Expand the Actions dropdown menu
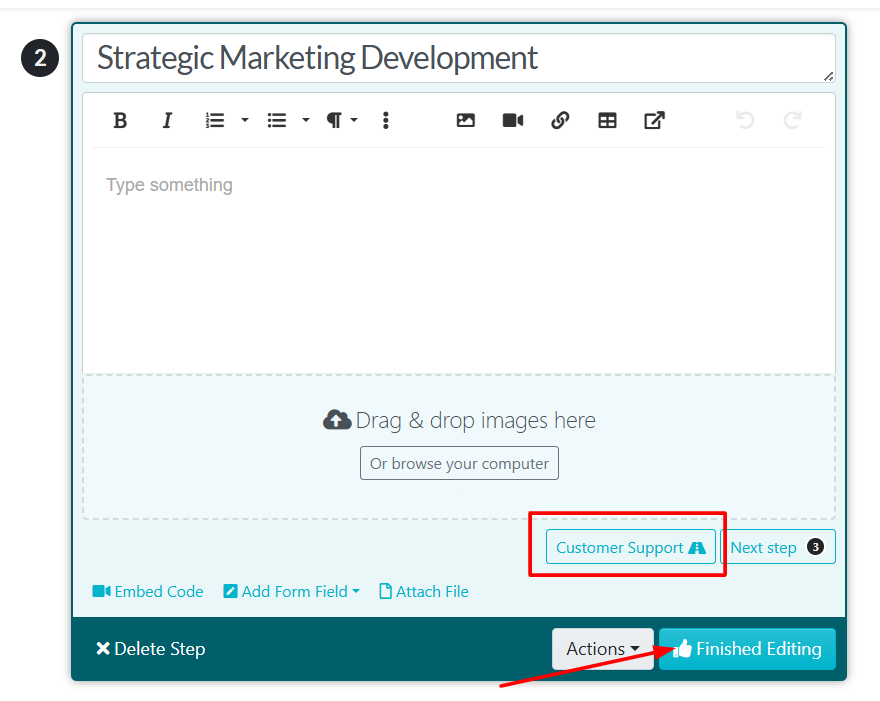 pyautogui.click(x=602, y=649)
